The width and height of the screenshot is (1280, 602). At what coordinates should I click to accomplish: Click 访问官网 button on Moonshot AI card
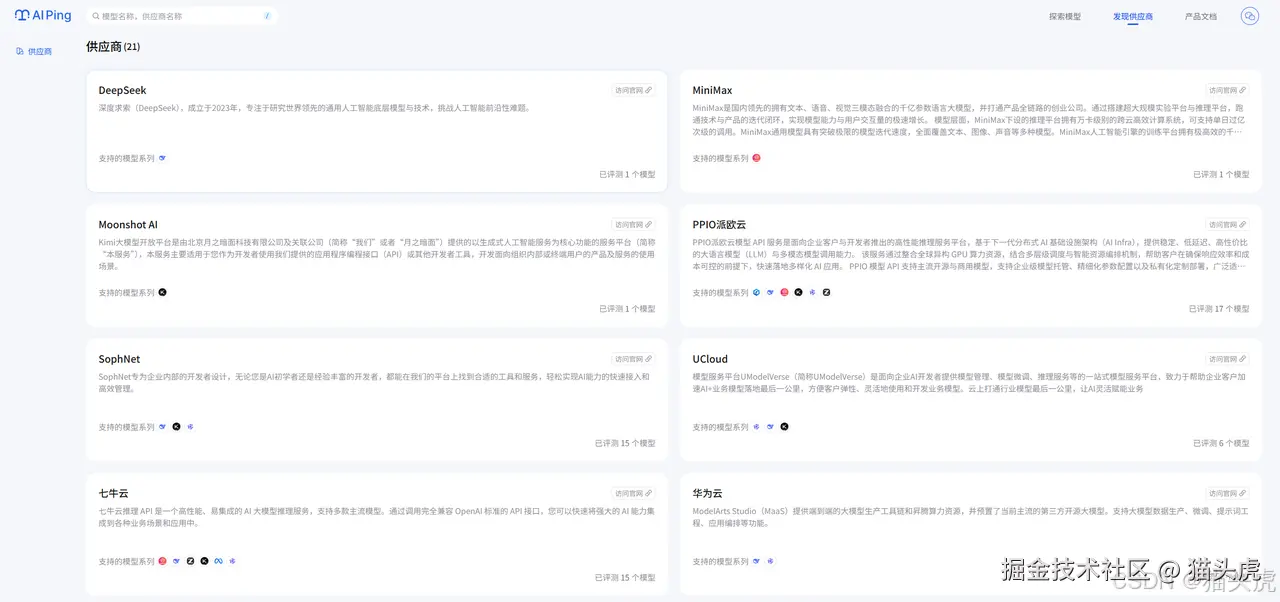(634, 224)
